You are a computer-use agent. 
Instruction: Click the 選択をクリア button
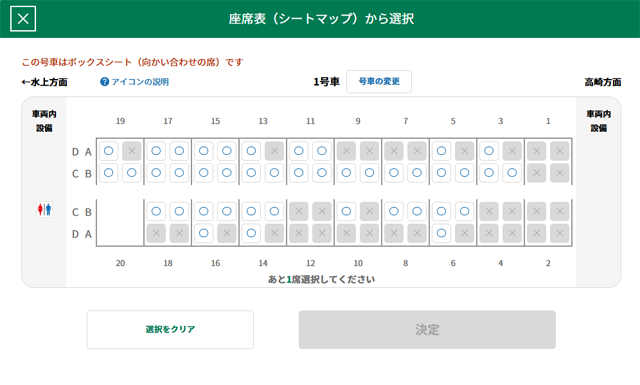point(170,329)
